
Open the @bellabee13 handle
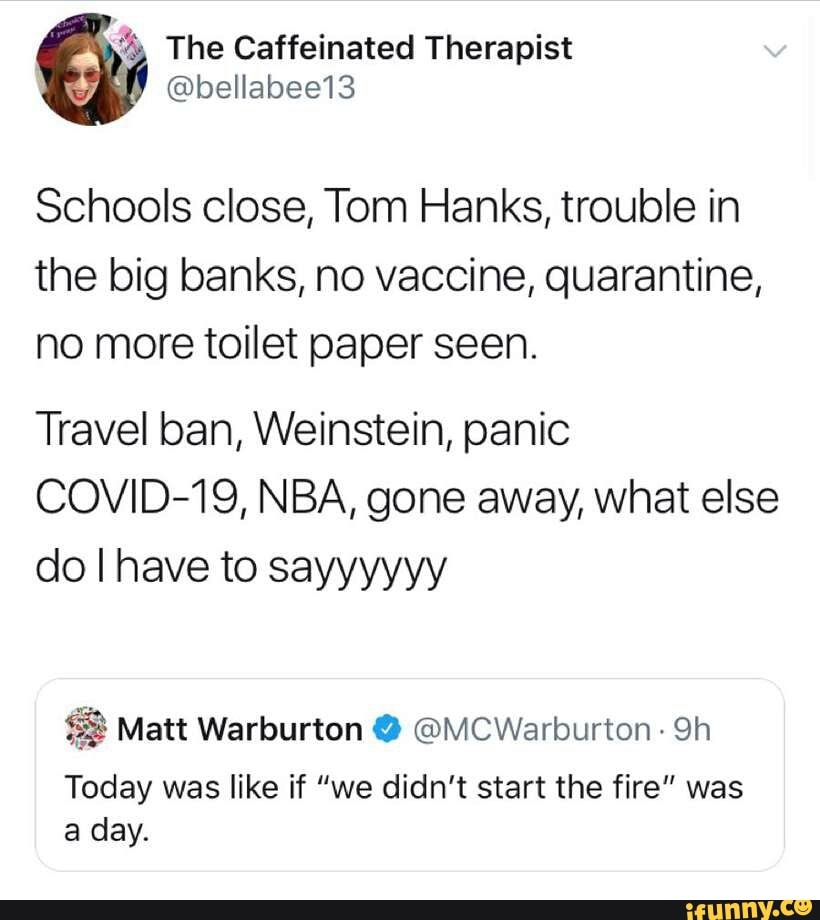[x=260, y=89]
